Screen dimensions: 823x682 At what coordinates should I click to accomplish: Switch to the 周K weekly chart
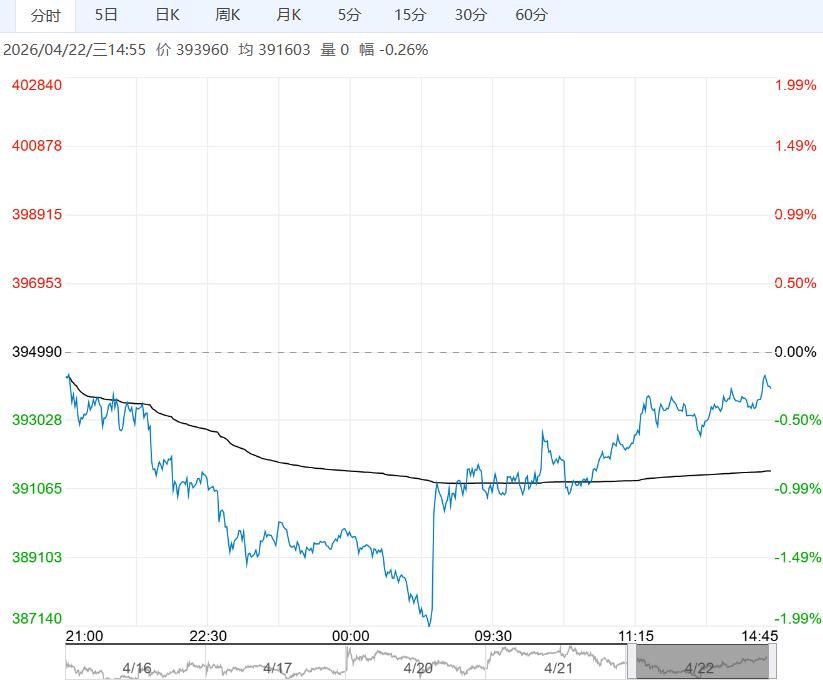pyautogui.click(x=228, y=15)
